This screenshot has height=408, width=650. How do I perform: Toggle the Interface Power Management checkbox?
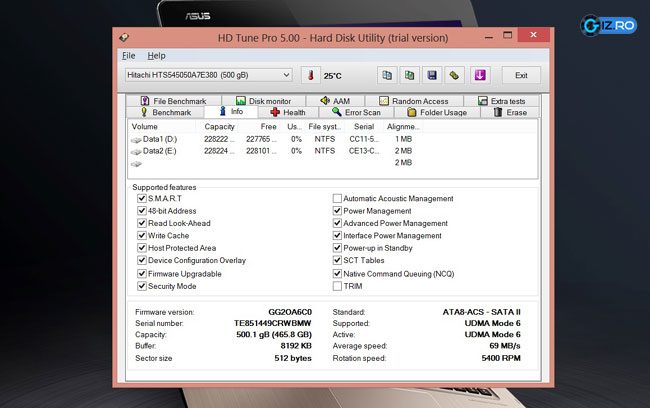[x=337, y=236]
